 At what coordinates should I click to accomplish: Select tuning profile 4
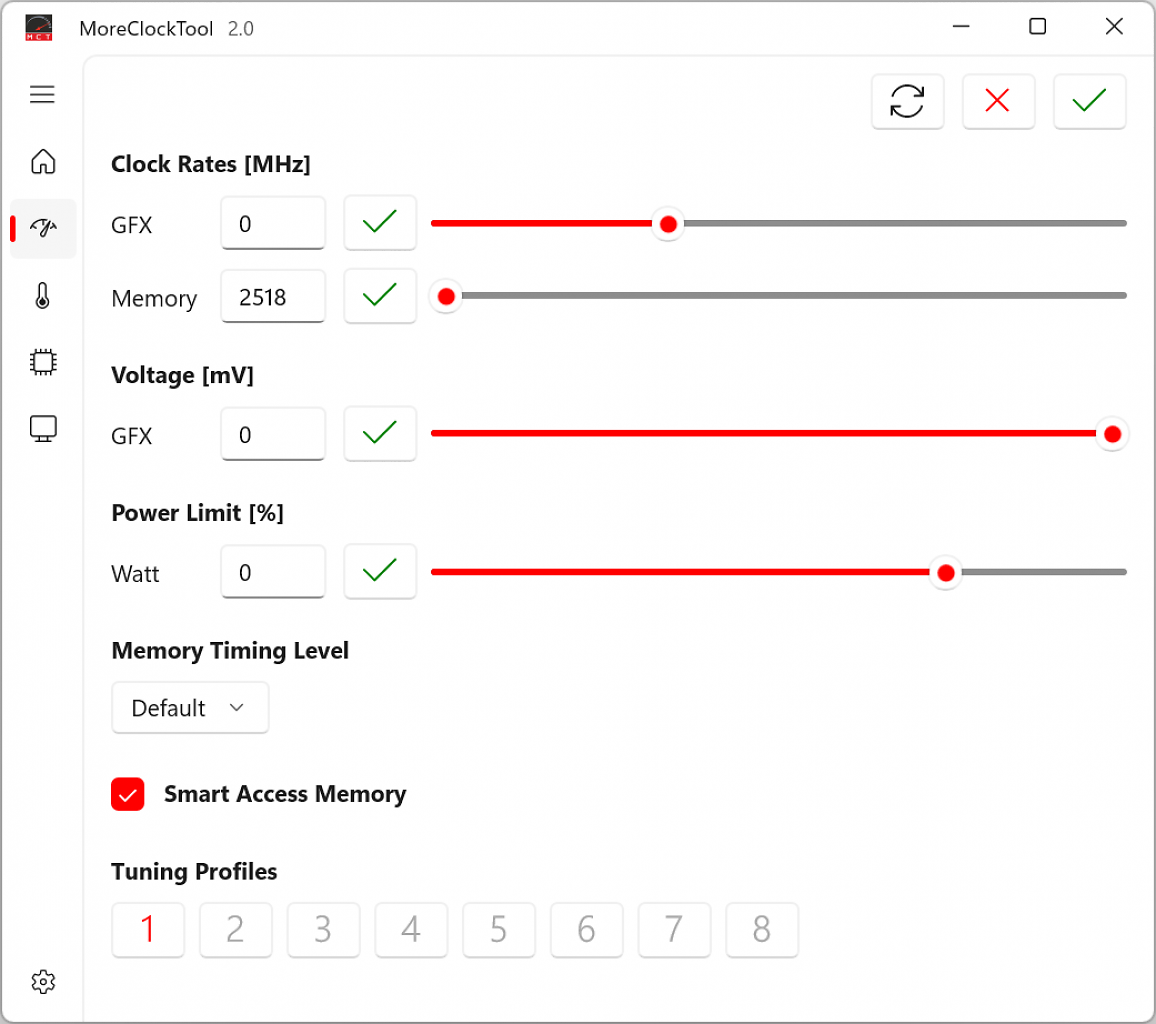tap(411, 929)
